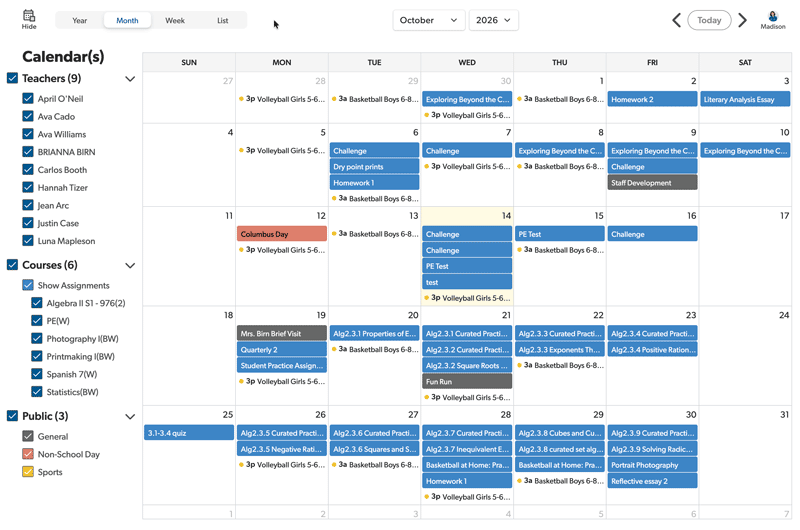Toggle the Public (3) group checkbox
This screenshot has width=800, height=530.
[12, 416]
